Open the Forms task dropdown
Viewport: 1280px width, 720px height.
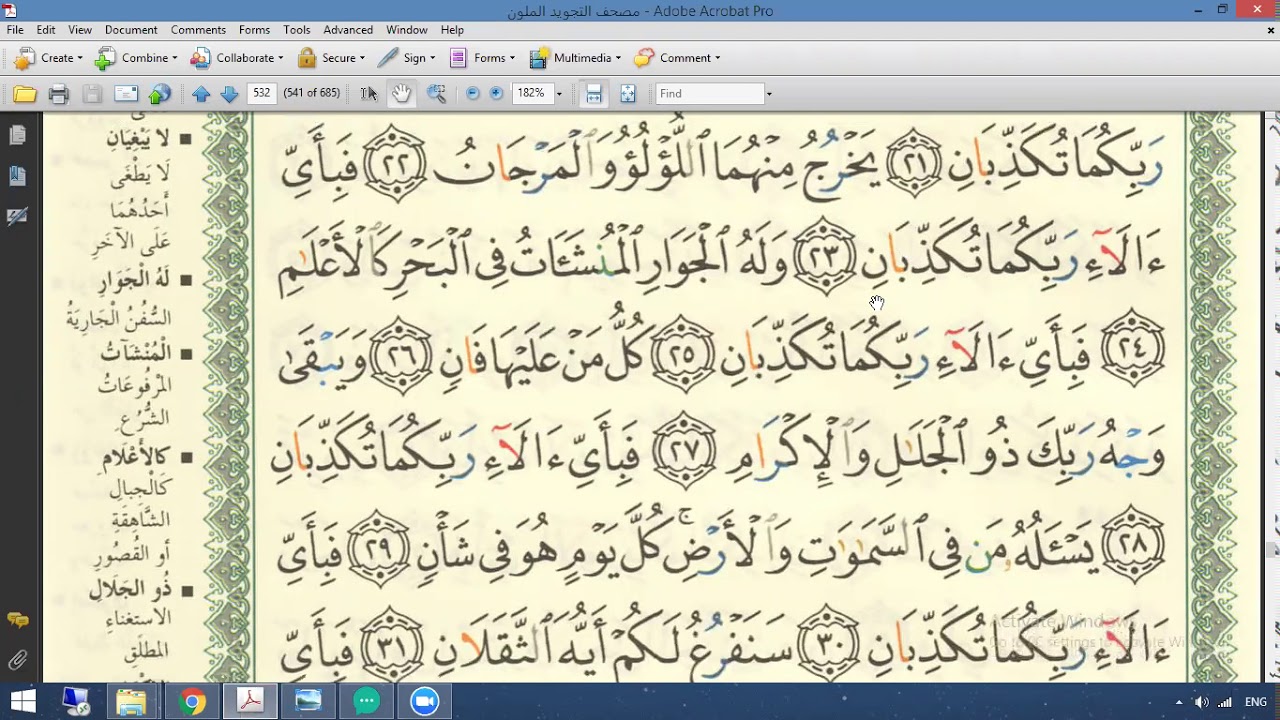click(482, 58)
